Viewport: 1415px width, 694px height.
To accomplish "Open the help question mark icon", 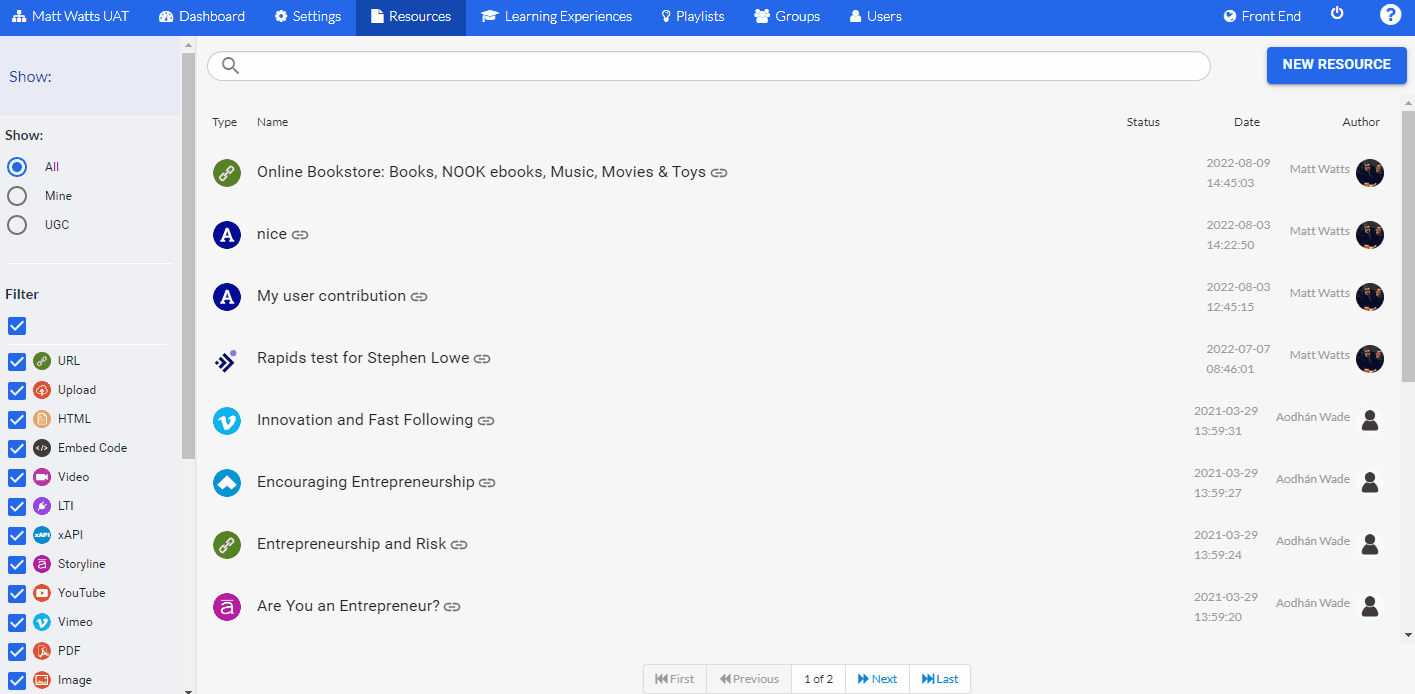I will point(1390,14).
